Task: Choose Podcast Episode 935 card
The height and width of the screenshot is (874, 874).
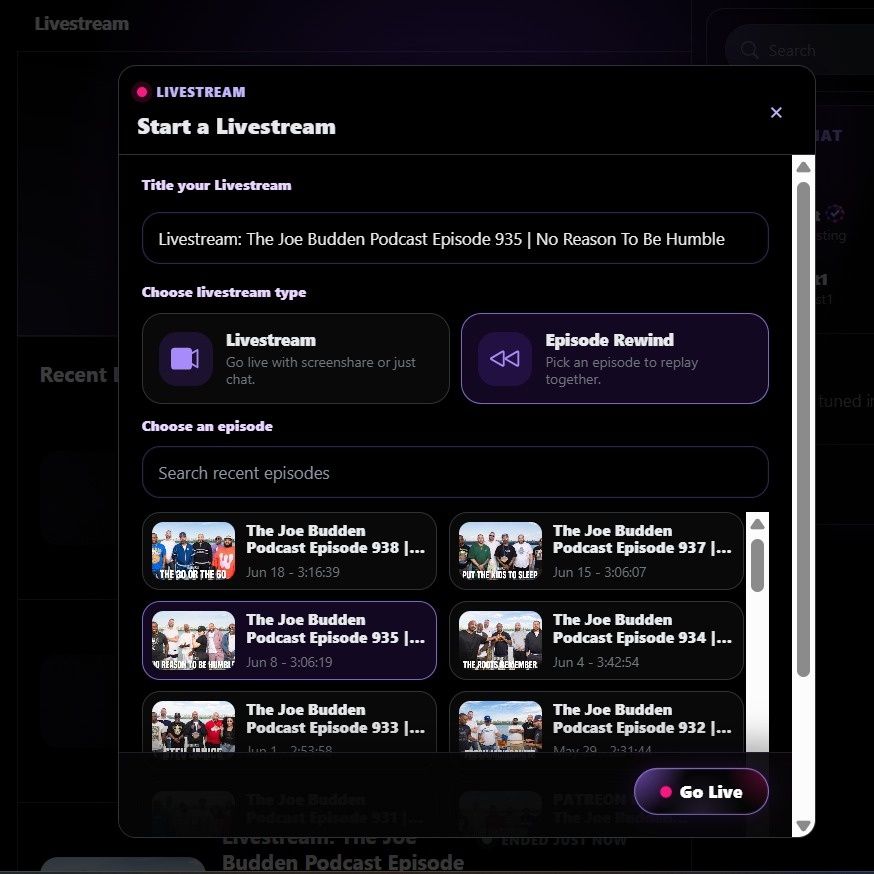Action: pyautogui.click(x=289, y=640)
